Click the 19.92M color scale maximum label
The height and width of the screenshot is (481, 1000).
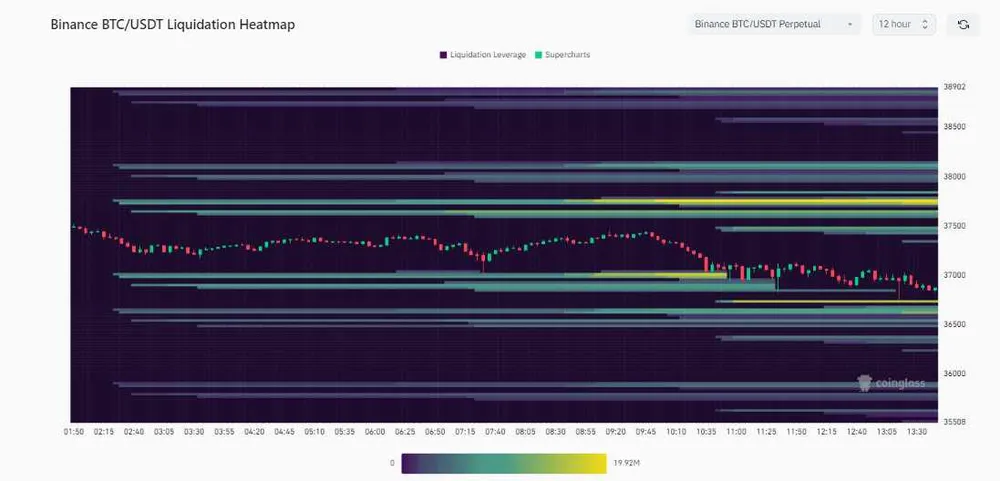tap(627, 463)
